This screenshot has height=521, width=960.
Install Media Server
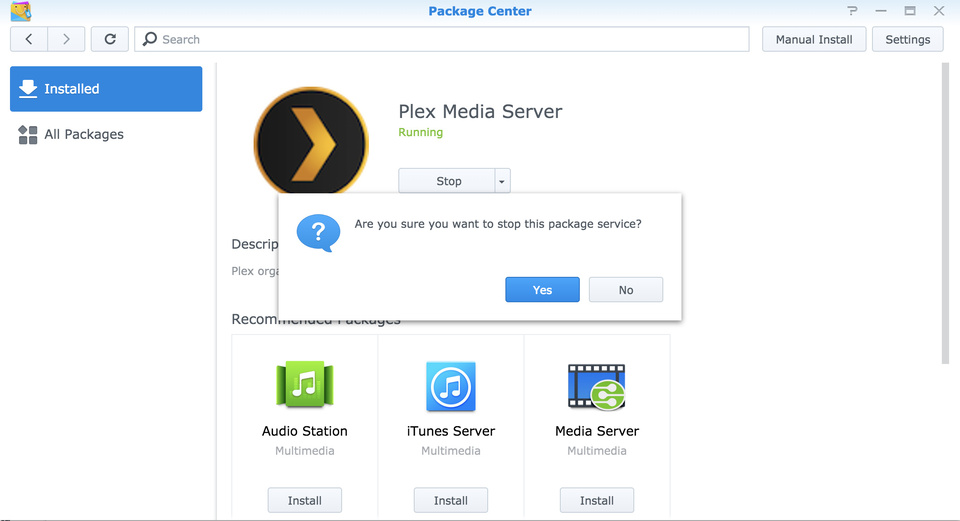coord(596,500)
